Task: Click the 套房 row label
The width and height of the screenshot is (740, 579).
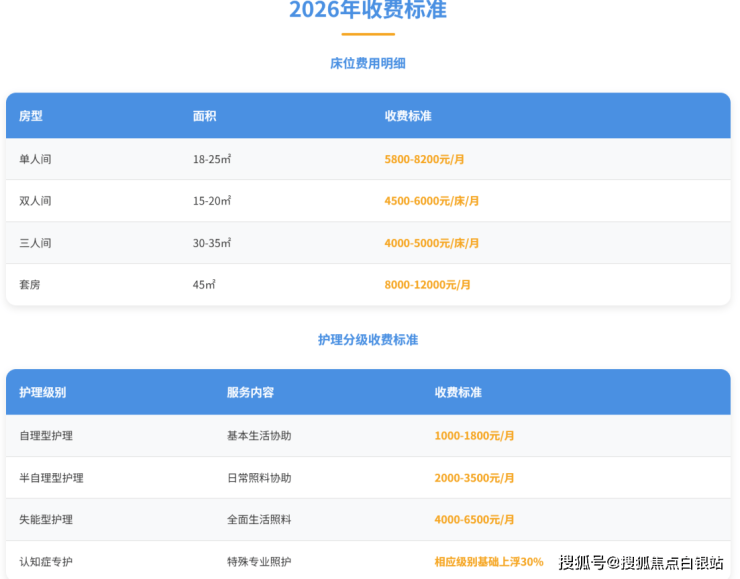Action: (30, 285)
